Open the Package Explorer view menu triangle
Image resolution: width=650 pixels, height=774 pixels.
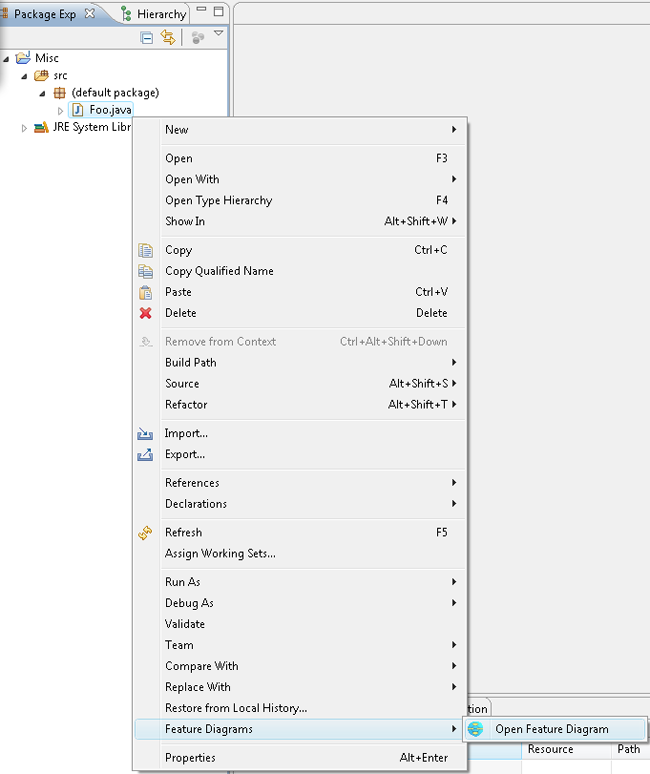click(218, 35)
